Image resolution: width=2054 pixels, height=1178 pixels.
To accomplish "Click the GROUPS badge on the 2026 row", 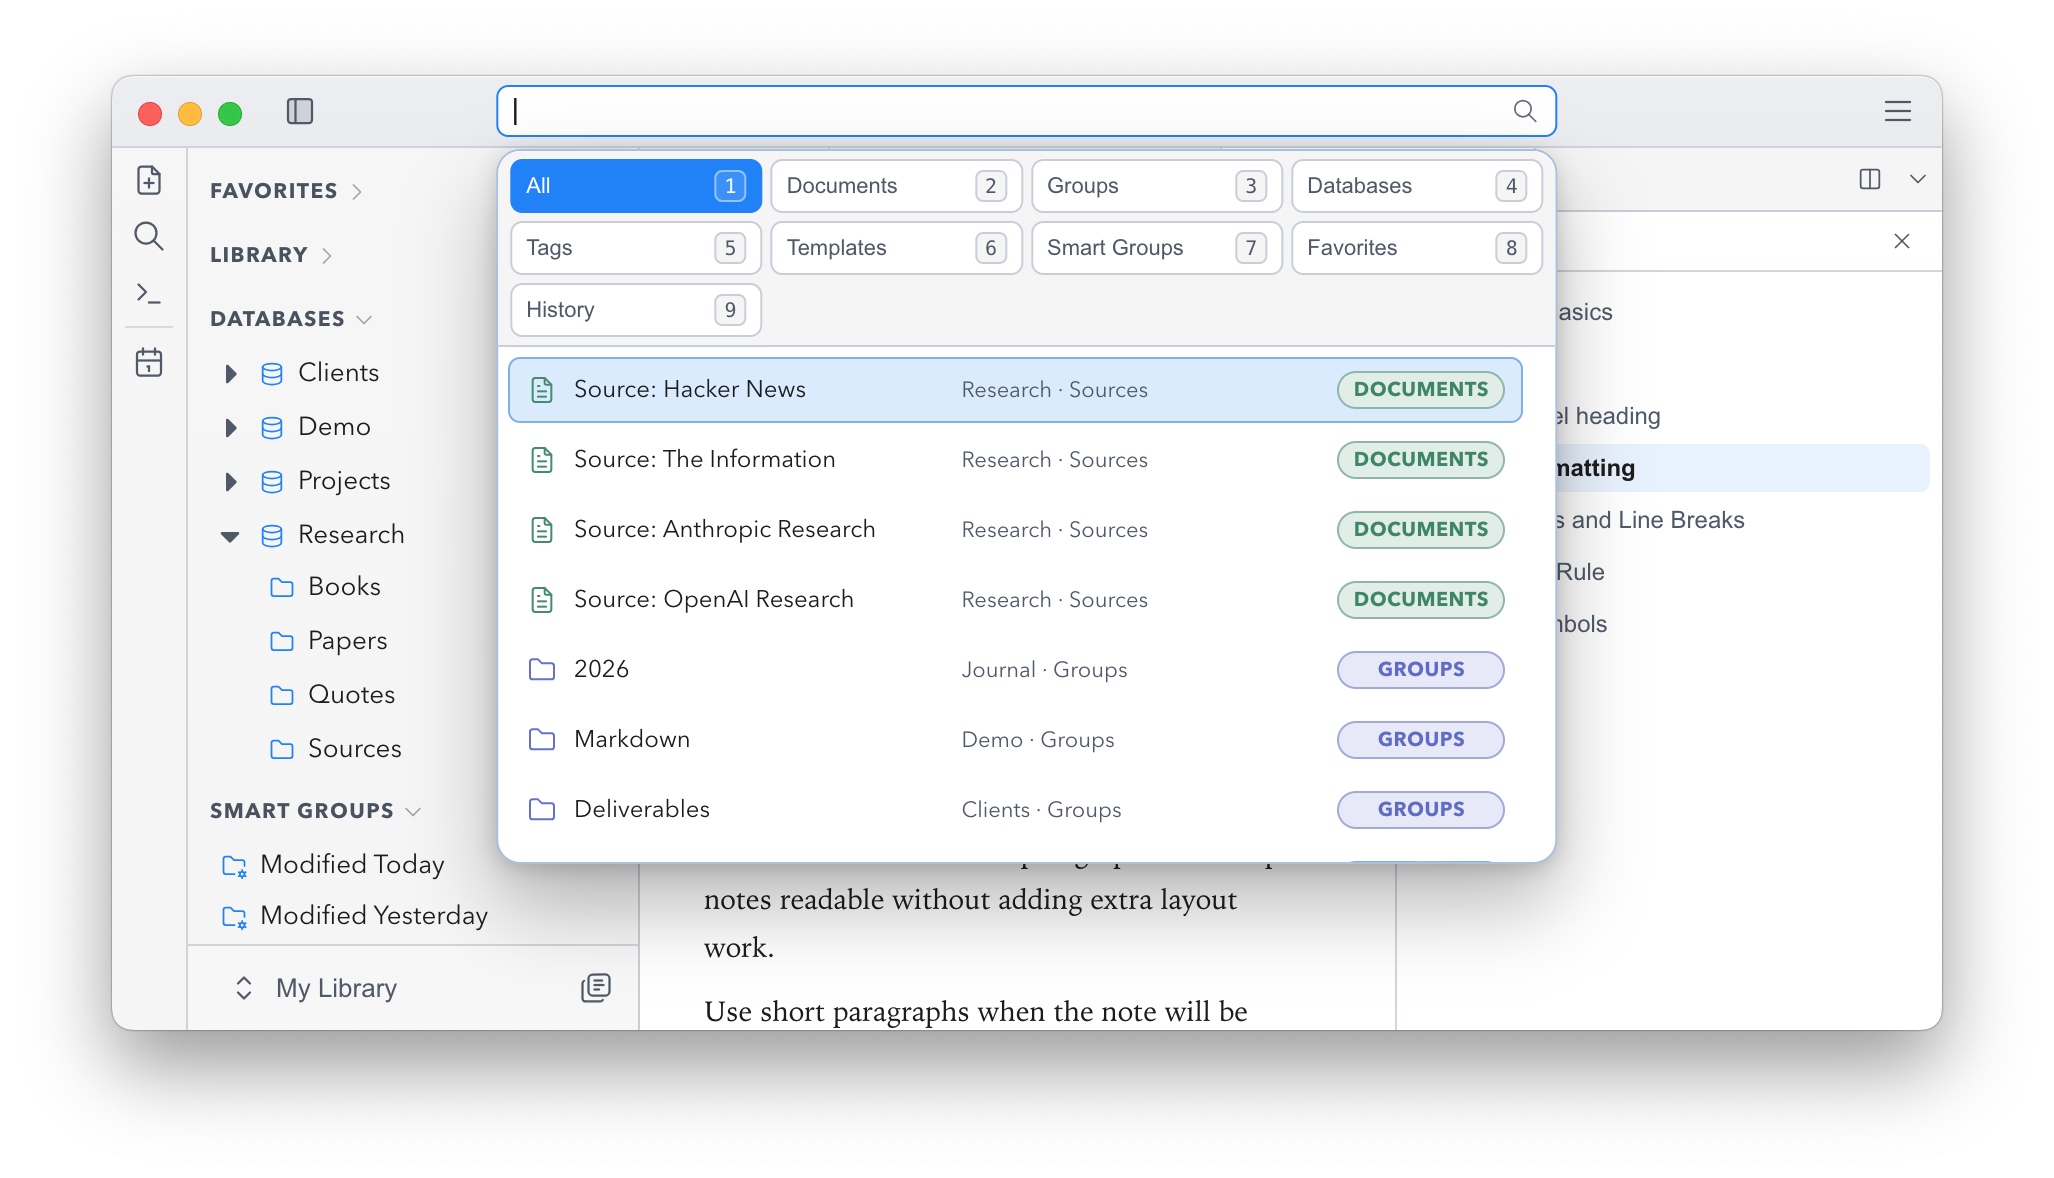I will click(1420, 670).
